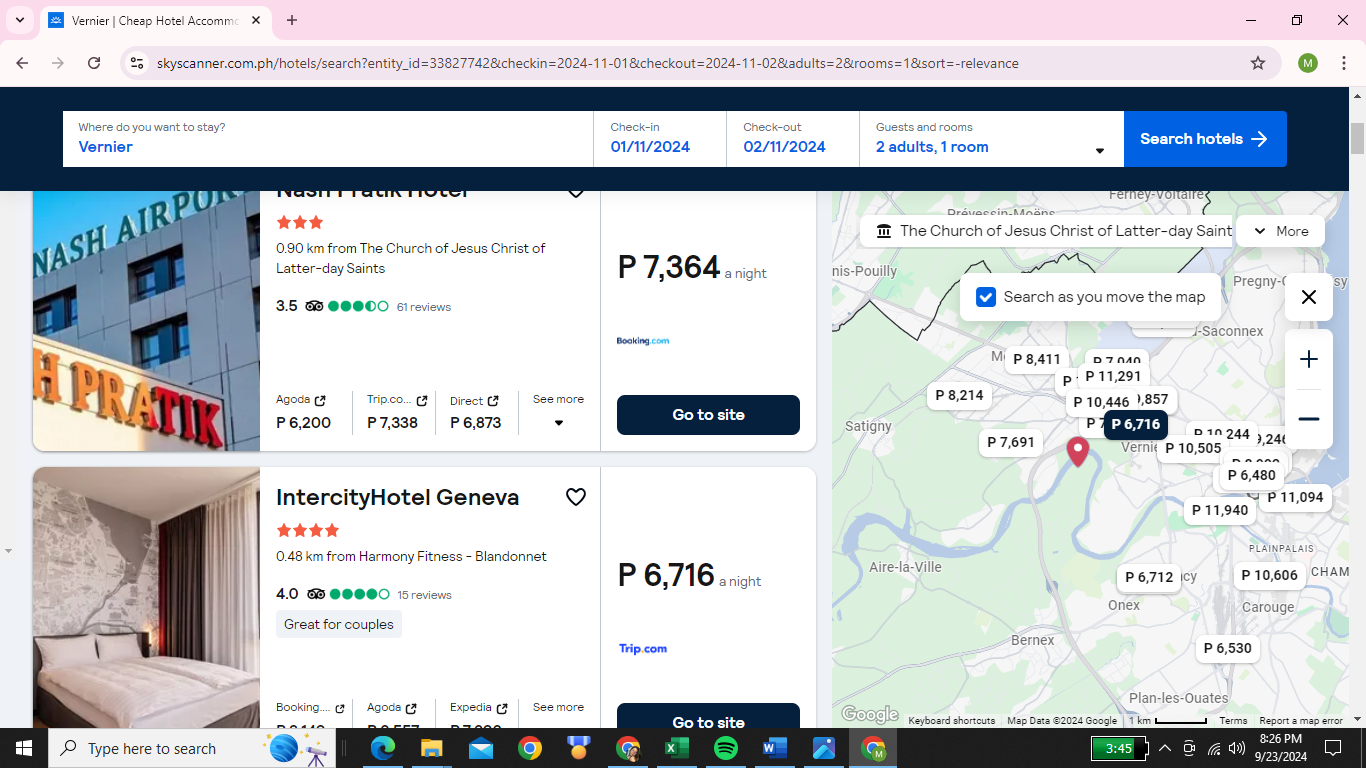Click the browser address bar URL

pyautogui.click(x=588, y=63)
